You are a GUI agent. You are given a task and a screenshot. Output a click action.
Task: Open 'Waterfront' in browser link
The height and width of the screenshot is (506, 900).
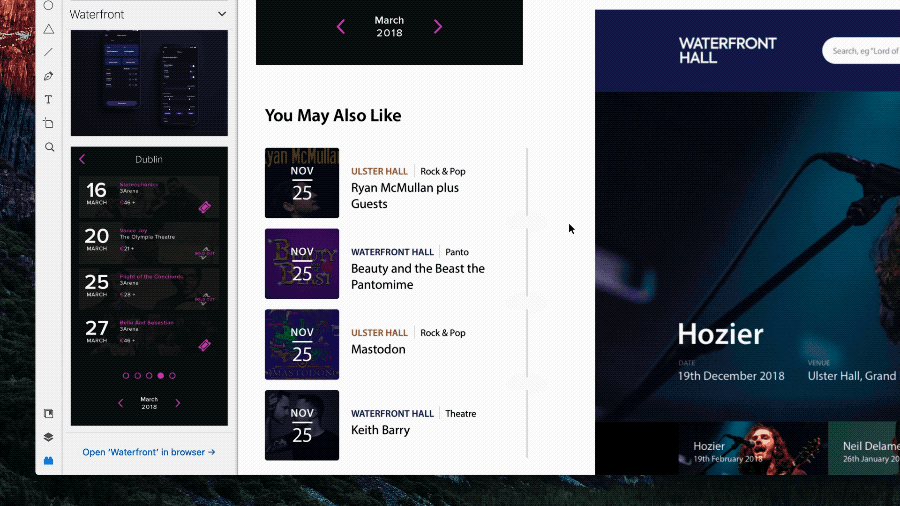(149, 452)
